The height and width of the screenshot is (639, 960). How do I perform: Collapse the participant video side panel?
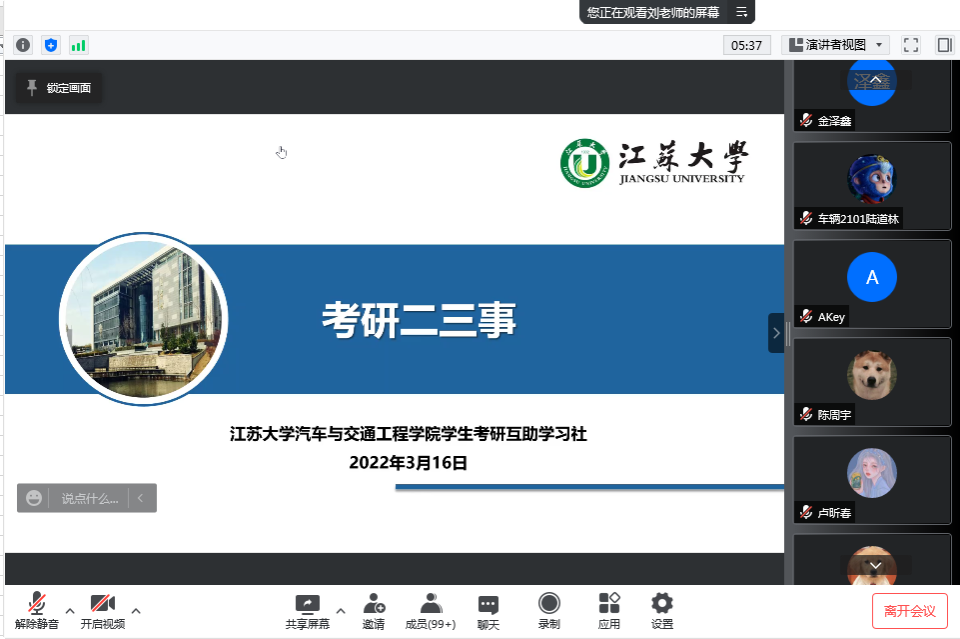[775, 333]
